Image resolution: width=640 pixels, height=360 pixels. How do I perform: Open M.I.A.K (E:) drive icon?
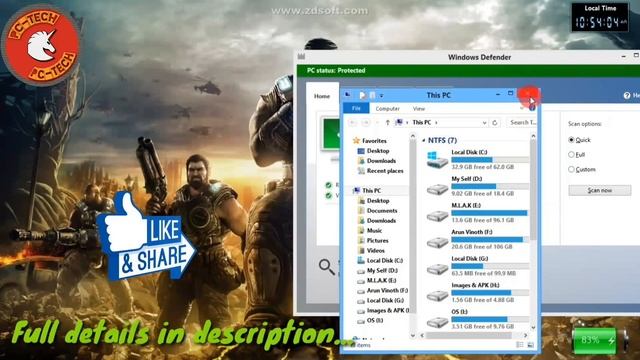pos(437,216)
